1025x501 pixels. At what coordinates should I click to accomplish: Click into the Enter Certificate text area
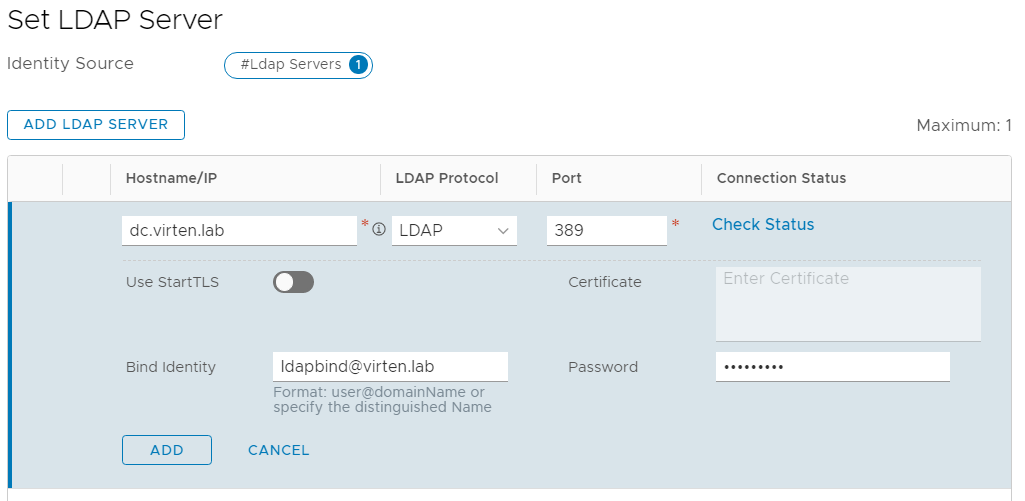(x=848, y=303)
